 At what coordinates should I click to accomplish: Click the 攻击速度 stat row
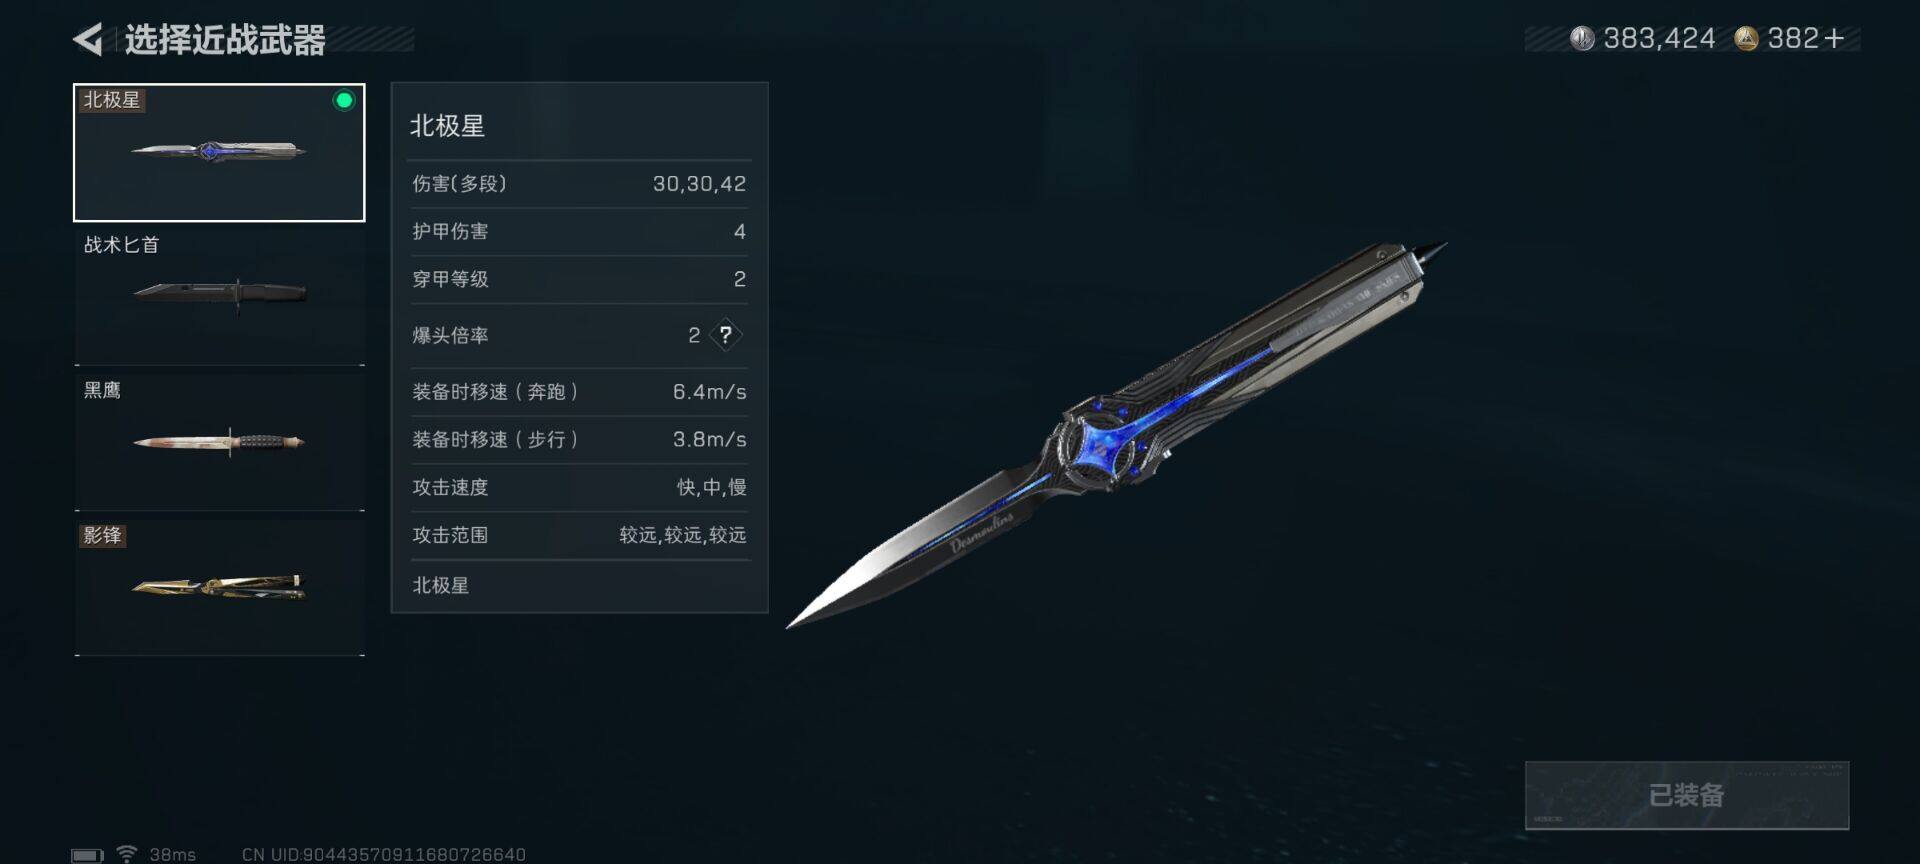[579, 487]
